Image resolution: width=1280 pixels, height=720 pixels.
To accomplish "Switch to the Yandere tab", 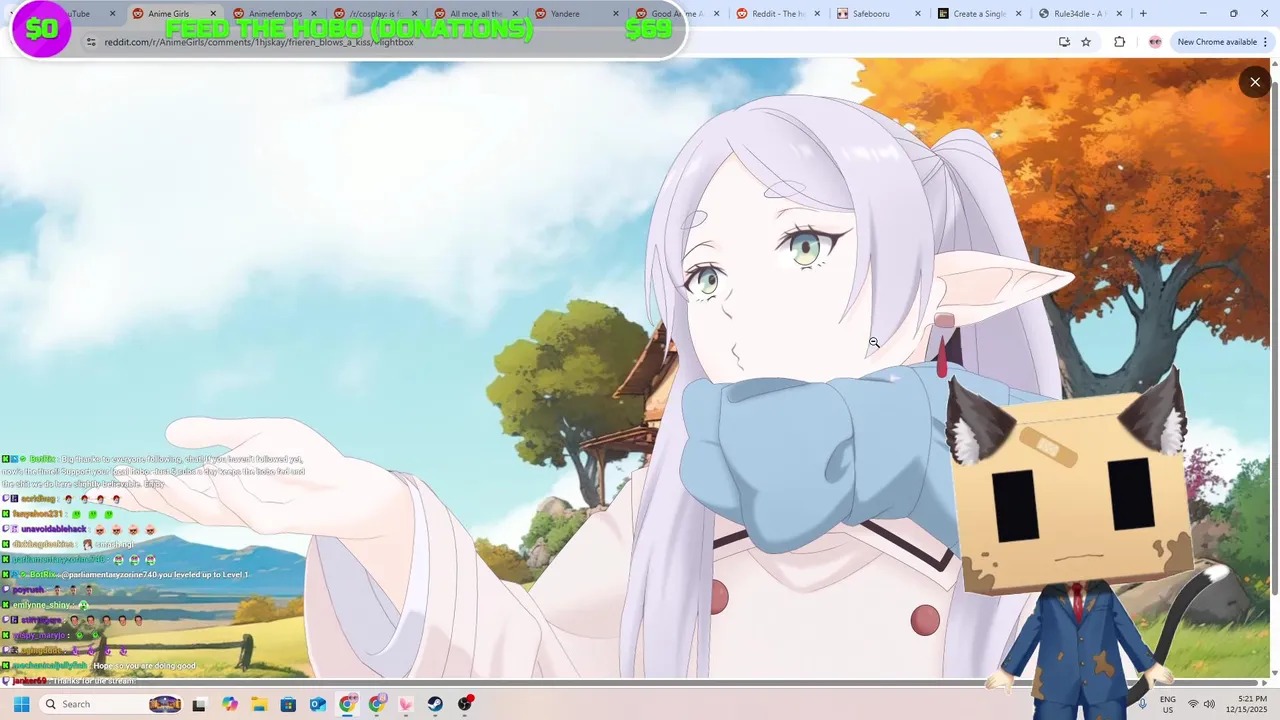I will point(578,14).
